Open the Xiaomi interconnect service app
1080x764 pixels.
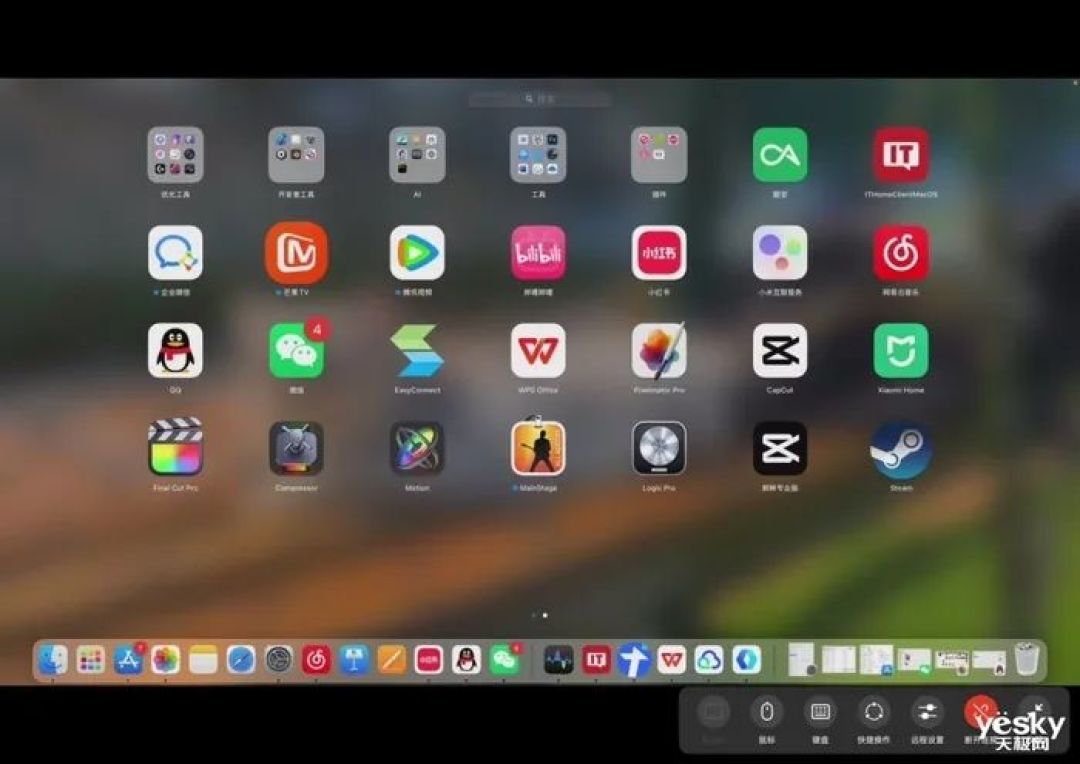pyautogui.click(x=780, y=253)
